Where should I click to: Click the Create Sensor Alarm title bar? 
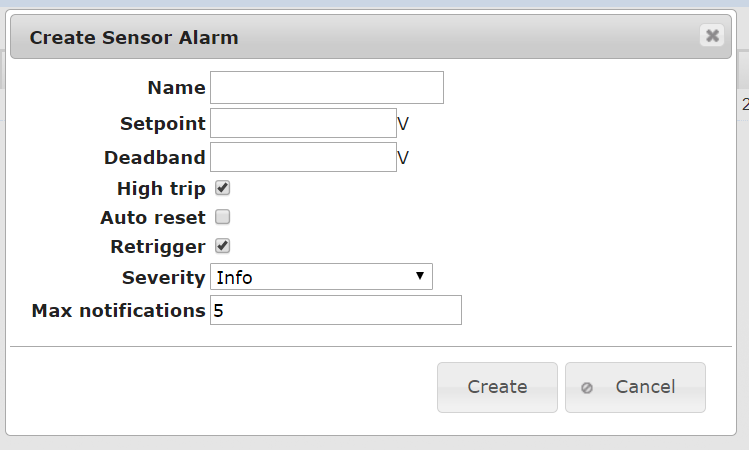click(371, 37)
